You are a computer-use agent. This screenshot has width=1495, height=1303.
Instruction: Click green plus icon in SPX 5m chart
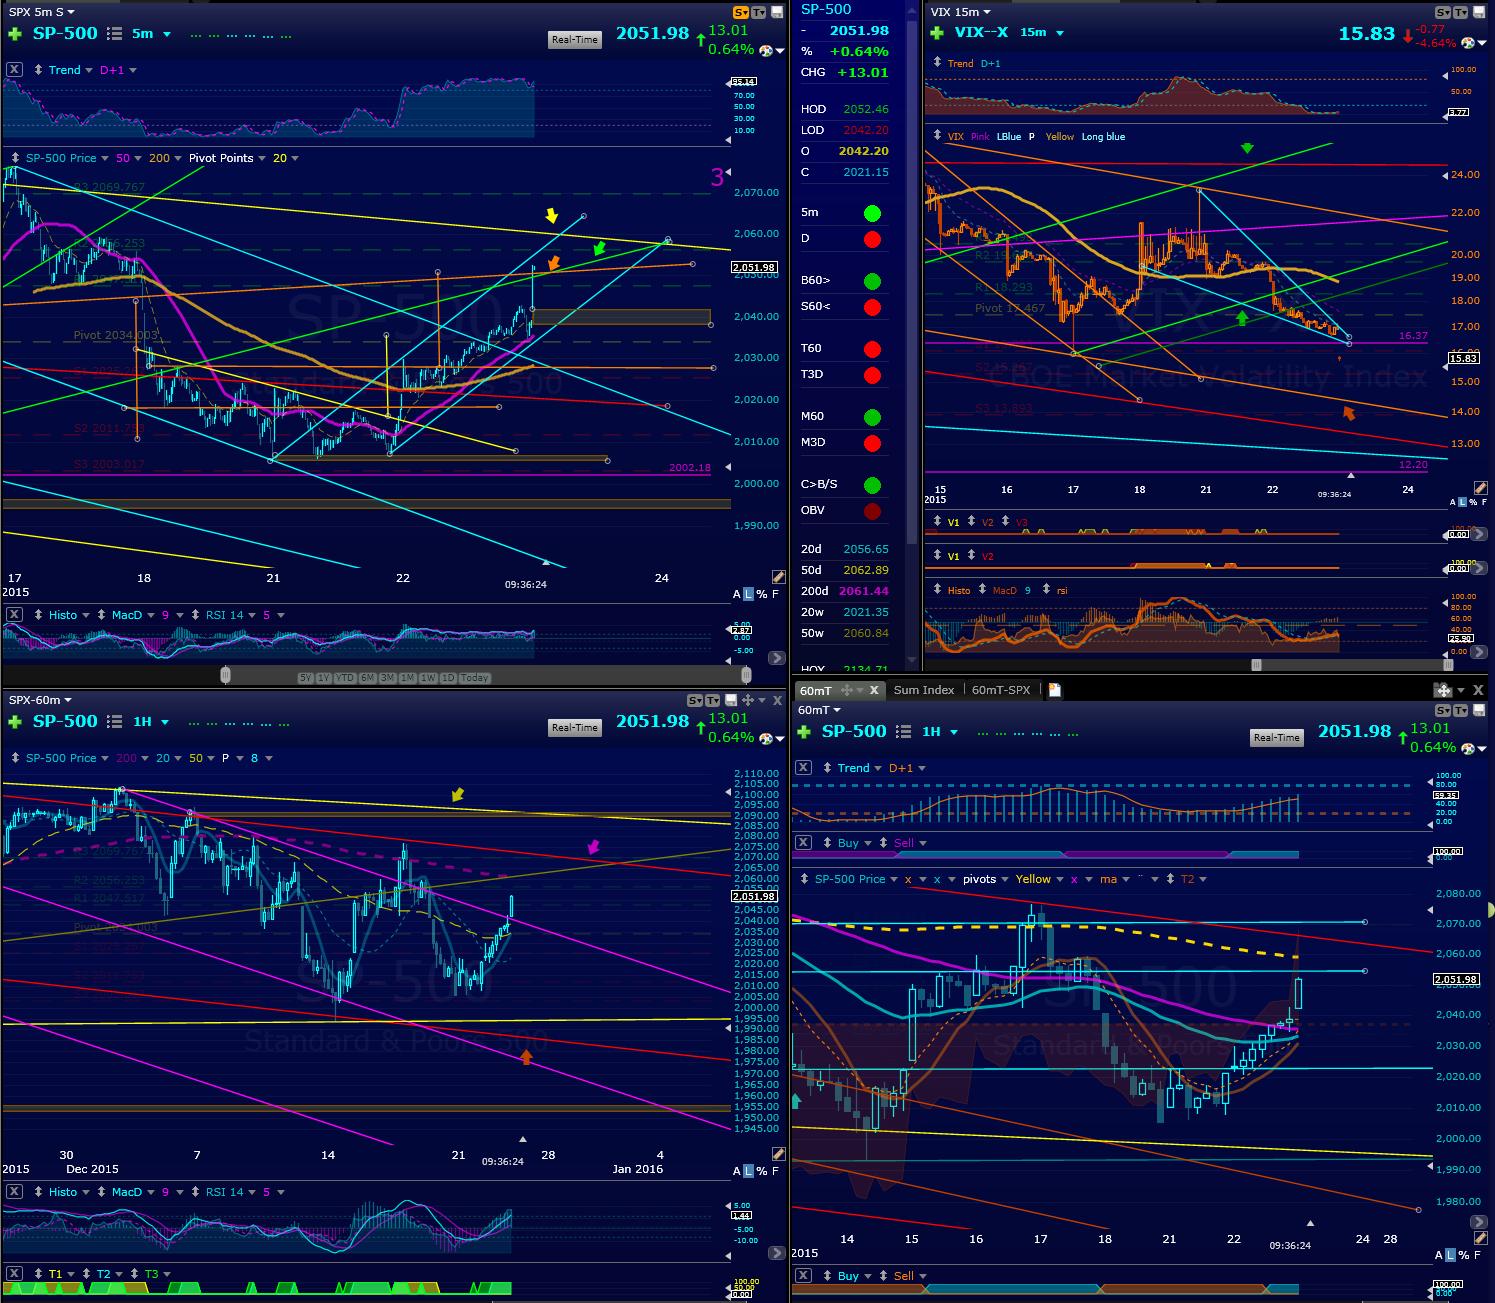click(15, 34)
